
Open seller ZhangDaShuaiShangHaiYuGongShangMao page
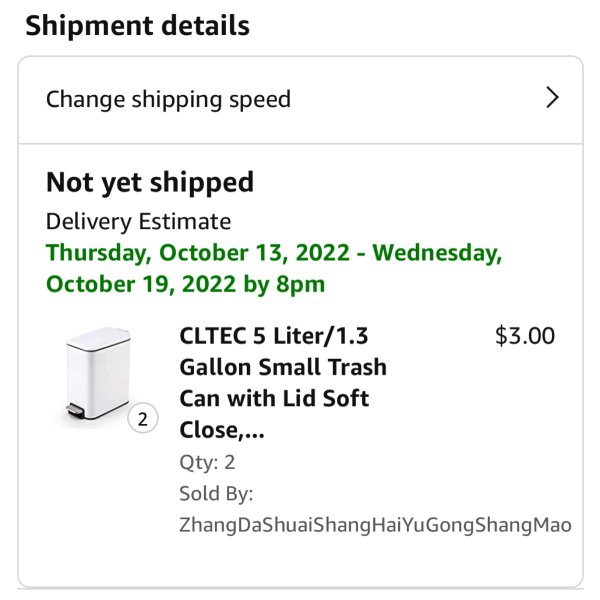(x=375, y=525)
